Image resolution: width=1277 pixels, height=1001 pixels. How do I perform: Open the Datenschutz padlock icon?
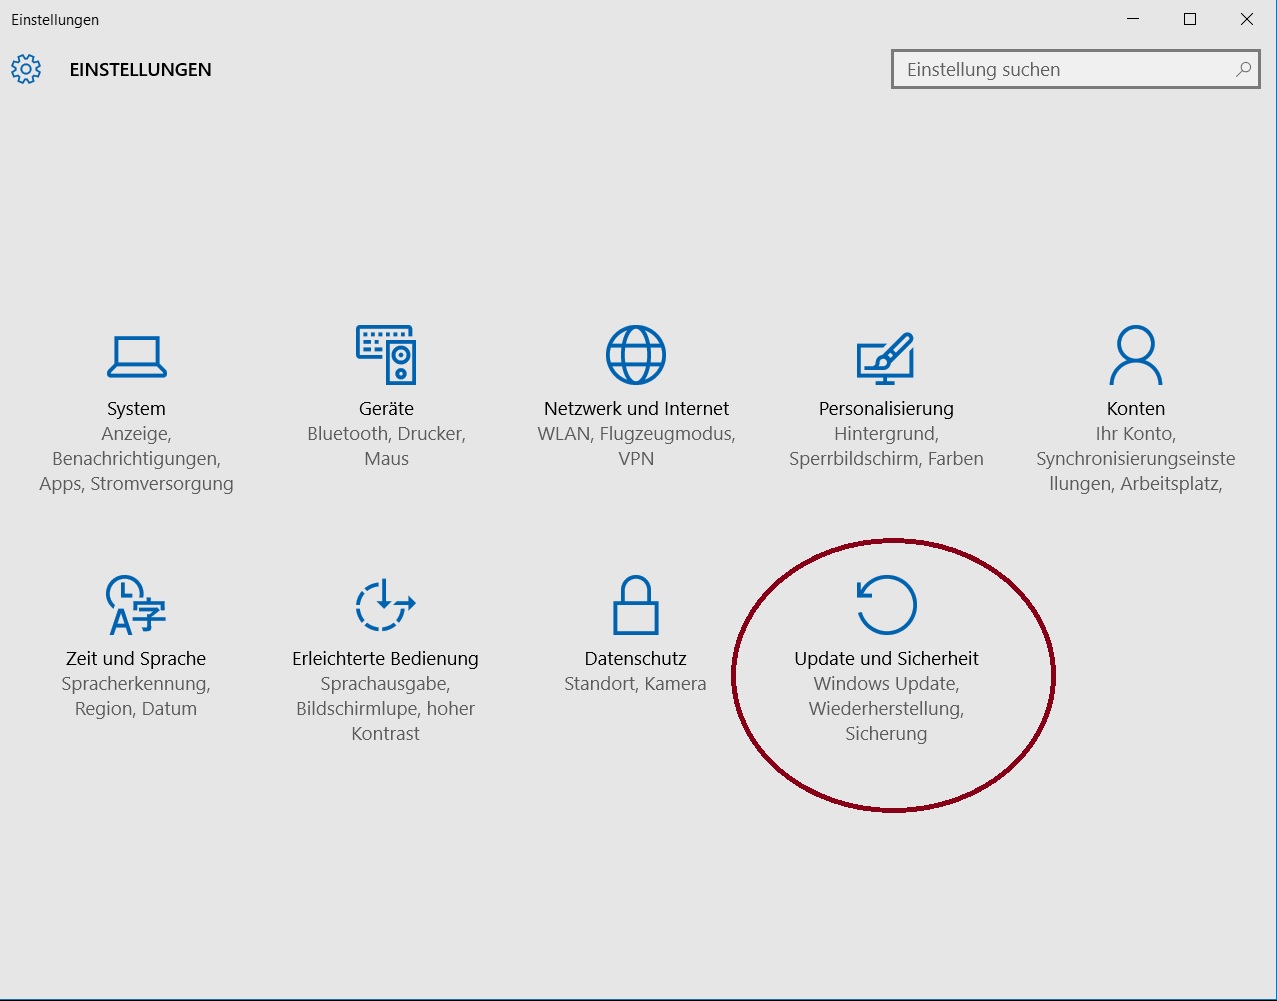tap(636, 604)
